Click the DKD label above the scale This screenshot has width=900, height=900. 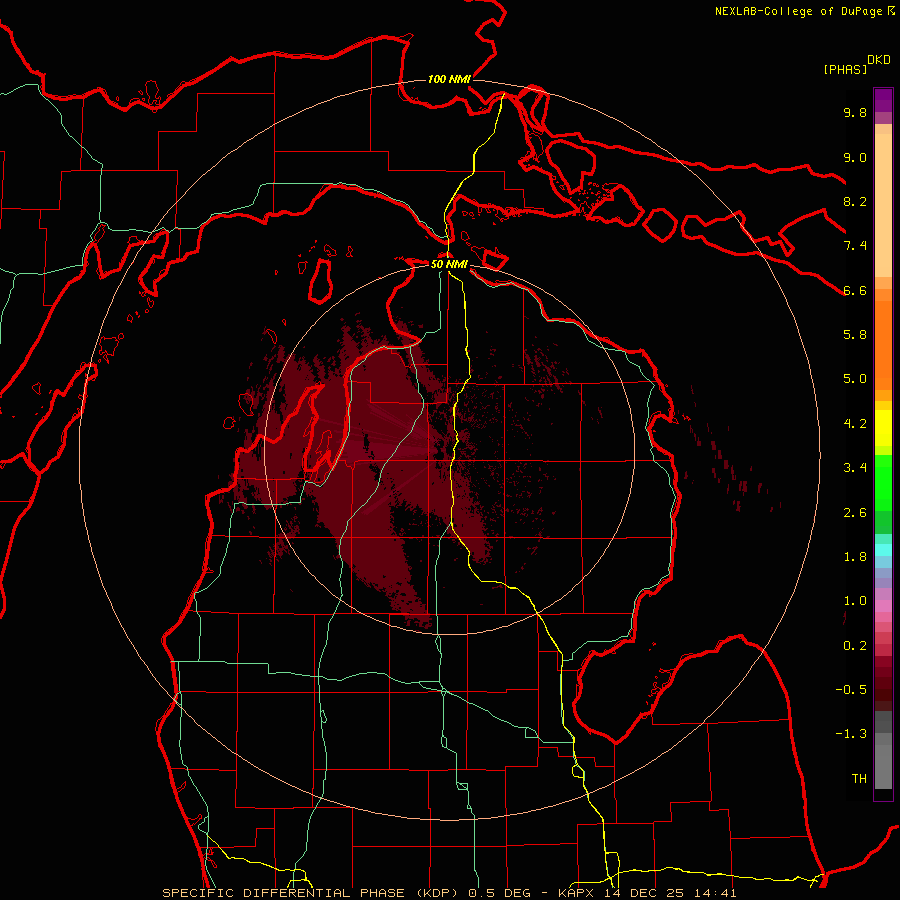point(879,59)
